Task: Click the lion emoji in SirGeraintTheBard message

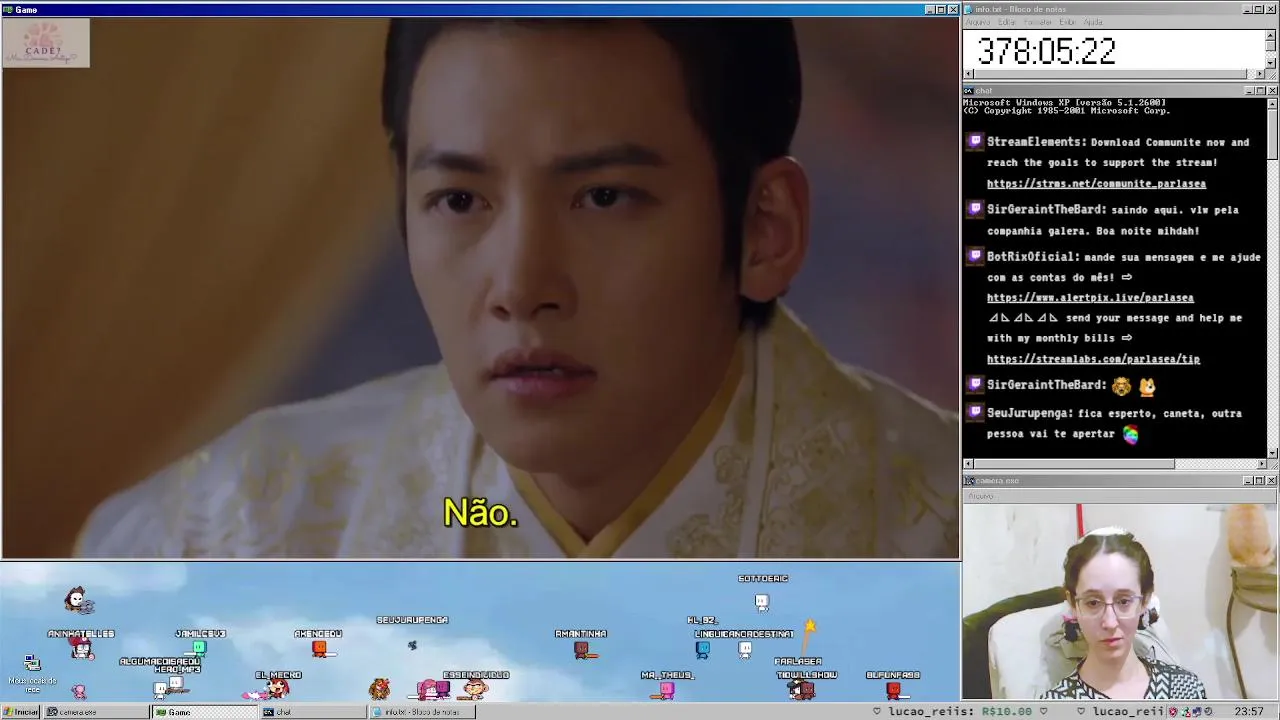Action: [1121, 386]
